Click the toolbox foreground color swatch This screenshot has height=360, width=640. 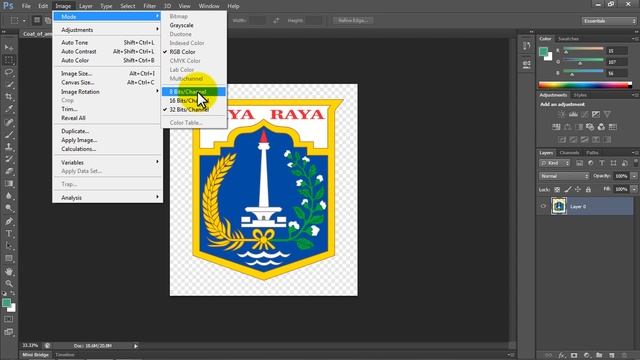[x=7, y=303]
